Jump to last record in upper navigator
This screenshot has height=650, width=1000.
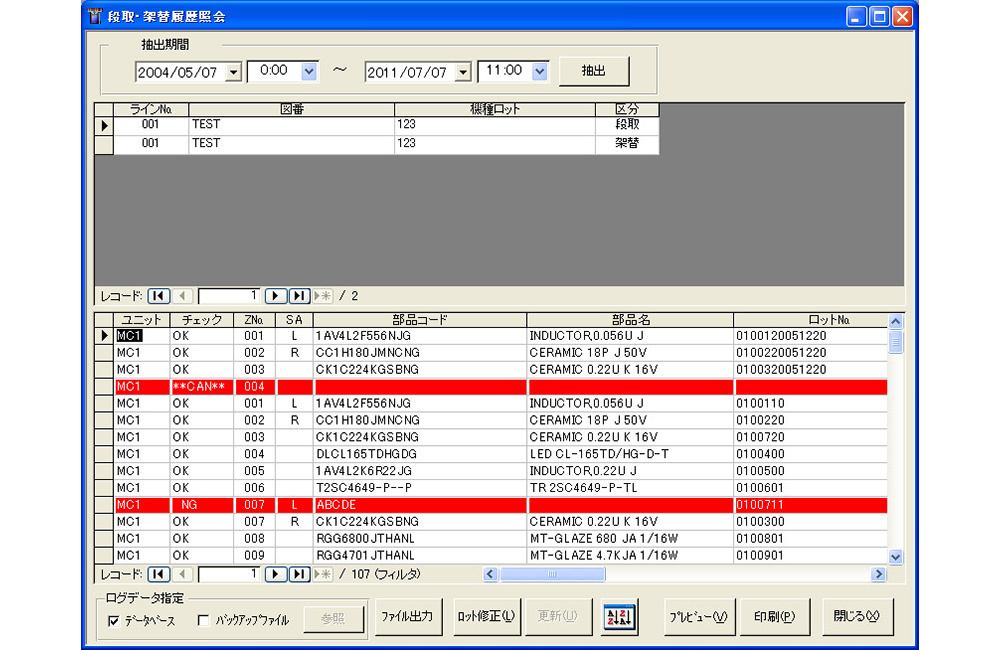299,296
